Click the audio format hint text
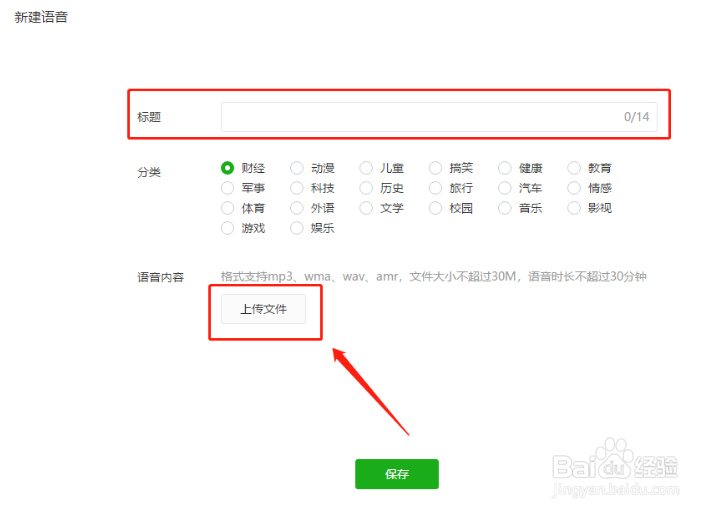The width and height of the screenshot is (721, 515). tap(434, 276)
